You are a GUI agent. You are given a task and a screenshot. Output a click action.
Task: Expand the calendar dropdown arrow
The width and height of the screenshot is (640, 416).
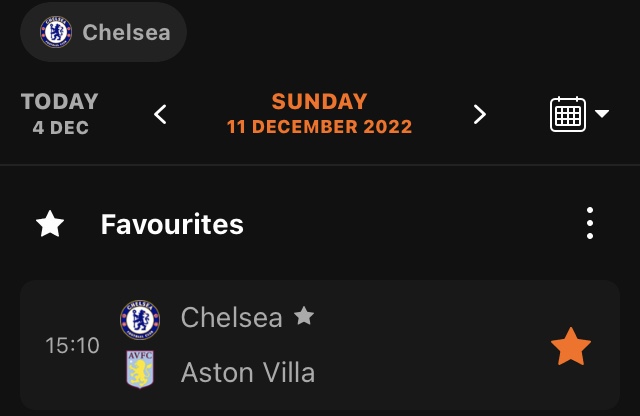pyautogui.click(x=602, y=113)
